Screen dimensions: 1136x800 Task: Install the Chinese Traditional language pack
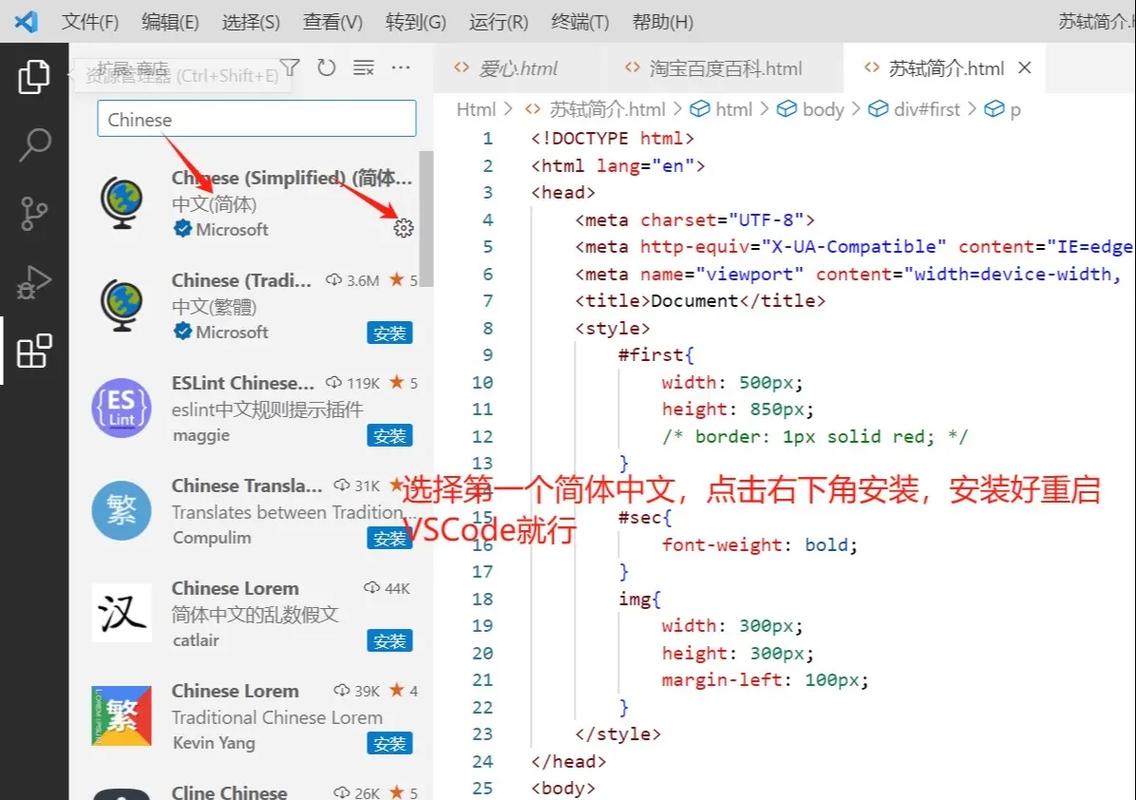coord(389,333)
